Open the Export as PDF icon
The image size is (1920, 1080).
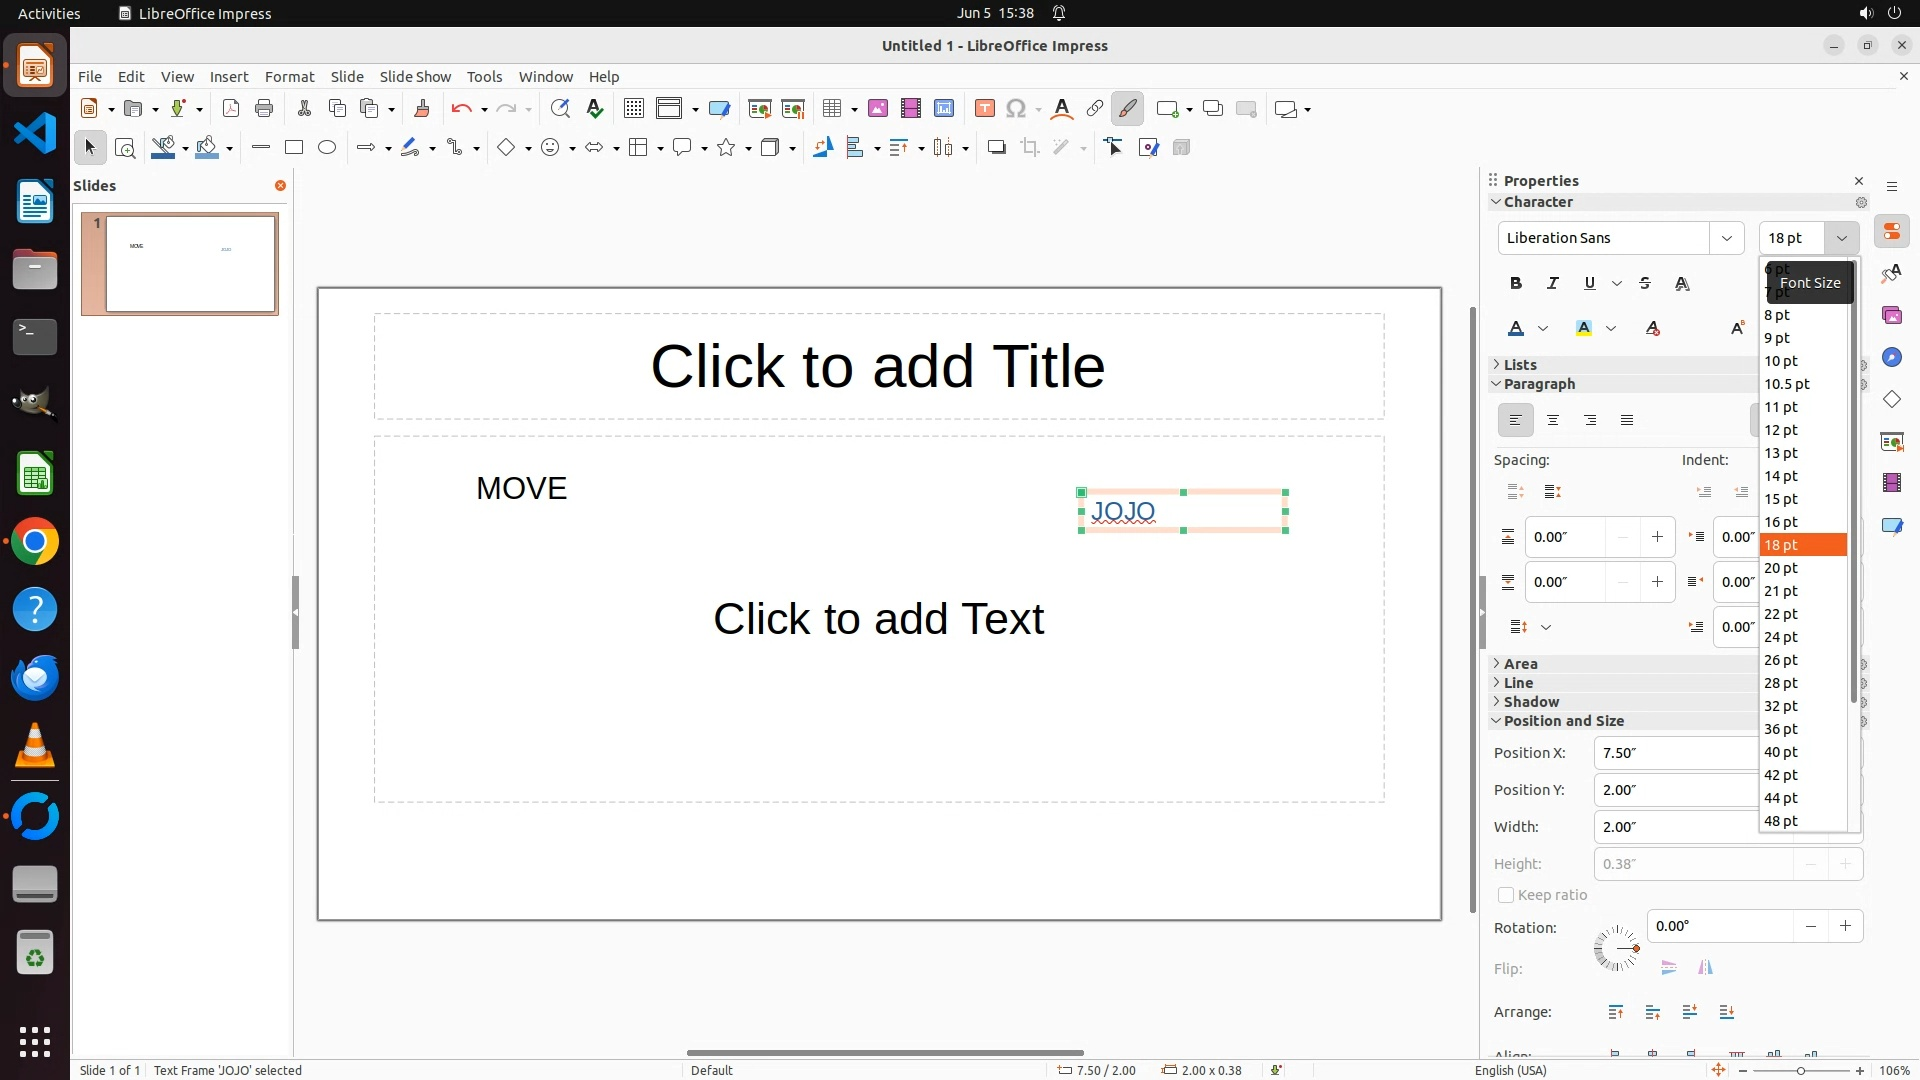(x=231, y=109)
